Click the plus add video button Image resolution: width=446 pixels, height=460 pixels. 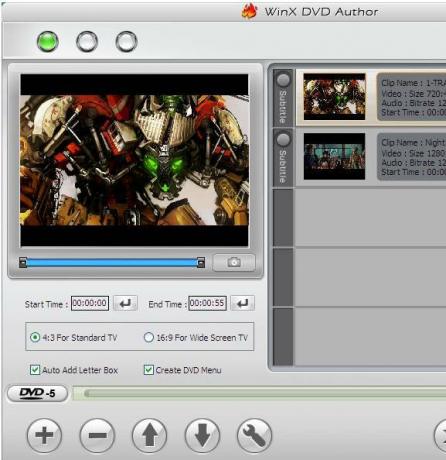[44, 435]
